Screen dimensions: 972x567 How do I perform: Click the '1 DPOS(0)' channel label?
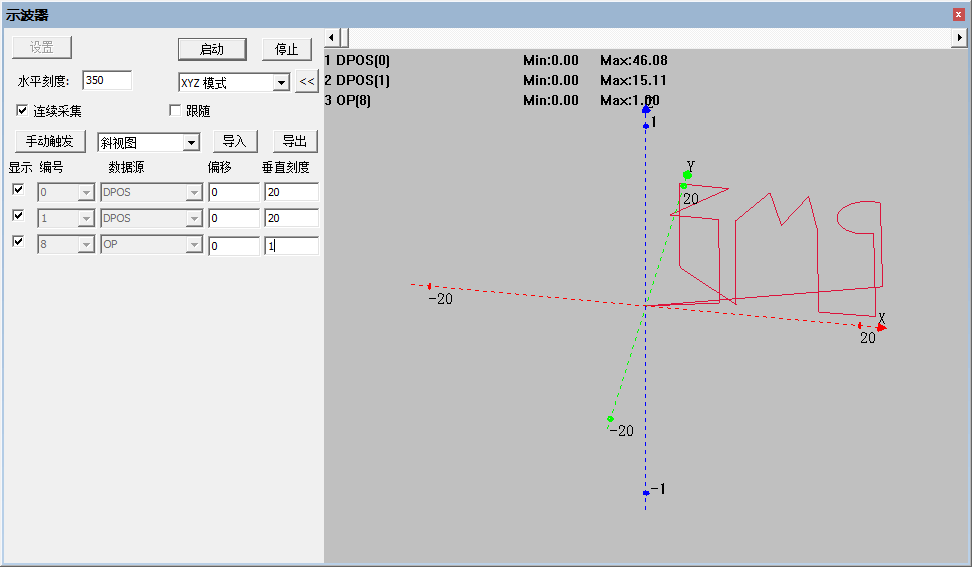pyautogui.click(x=357, y=61)
